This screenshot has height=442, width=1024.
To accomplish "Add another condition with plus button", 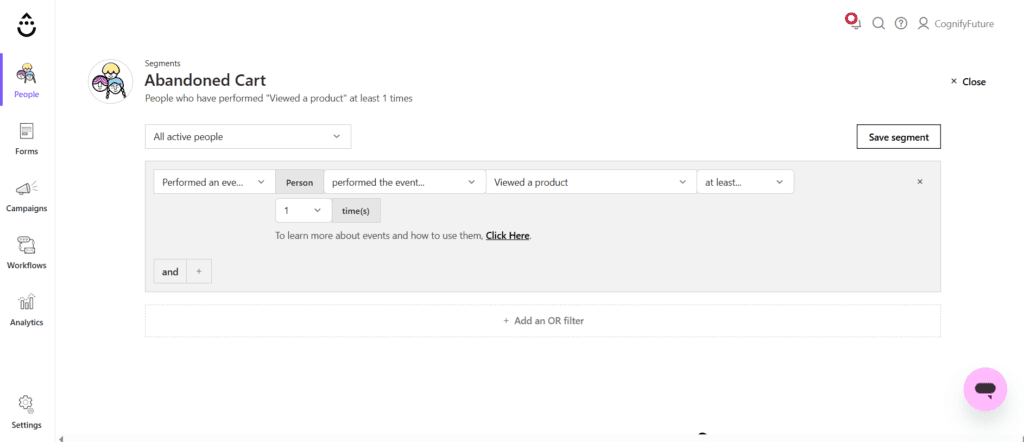I will (199, 272).
